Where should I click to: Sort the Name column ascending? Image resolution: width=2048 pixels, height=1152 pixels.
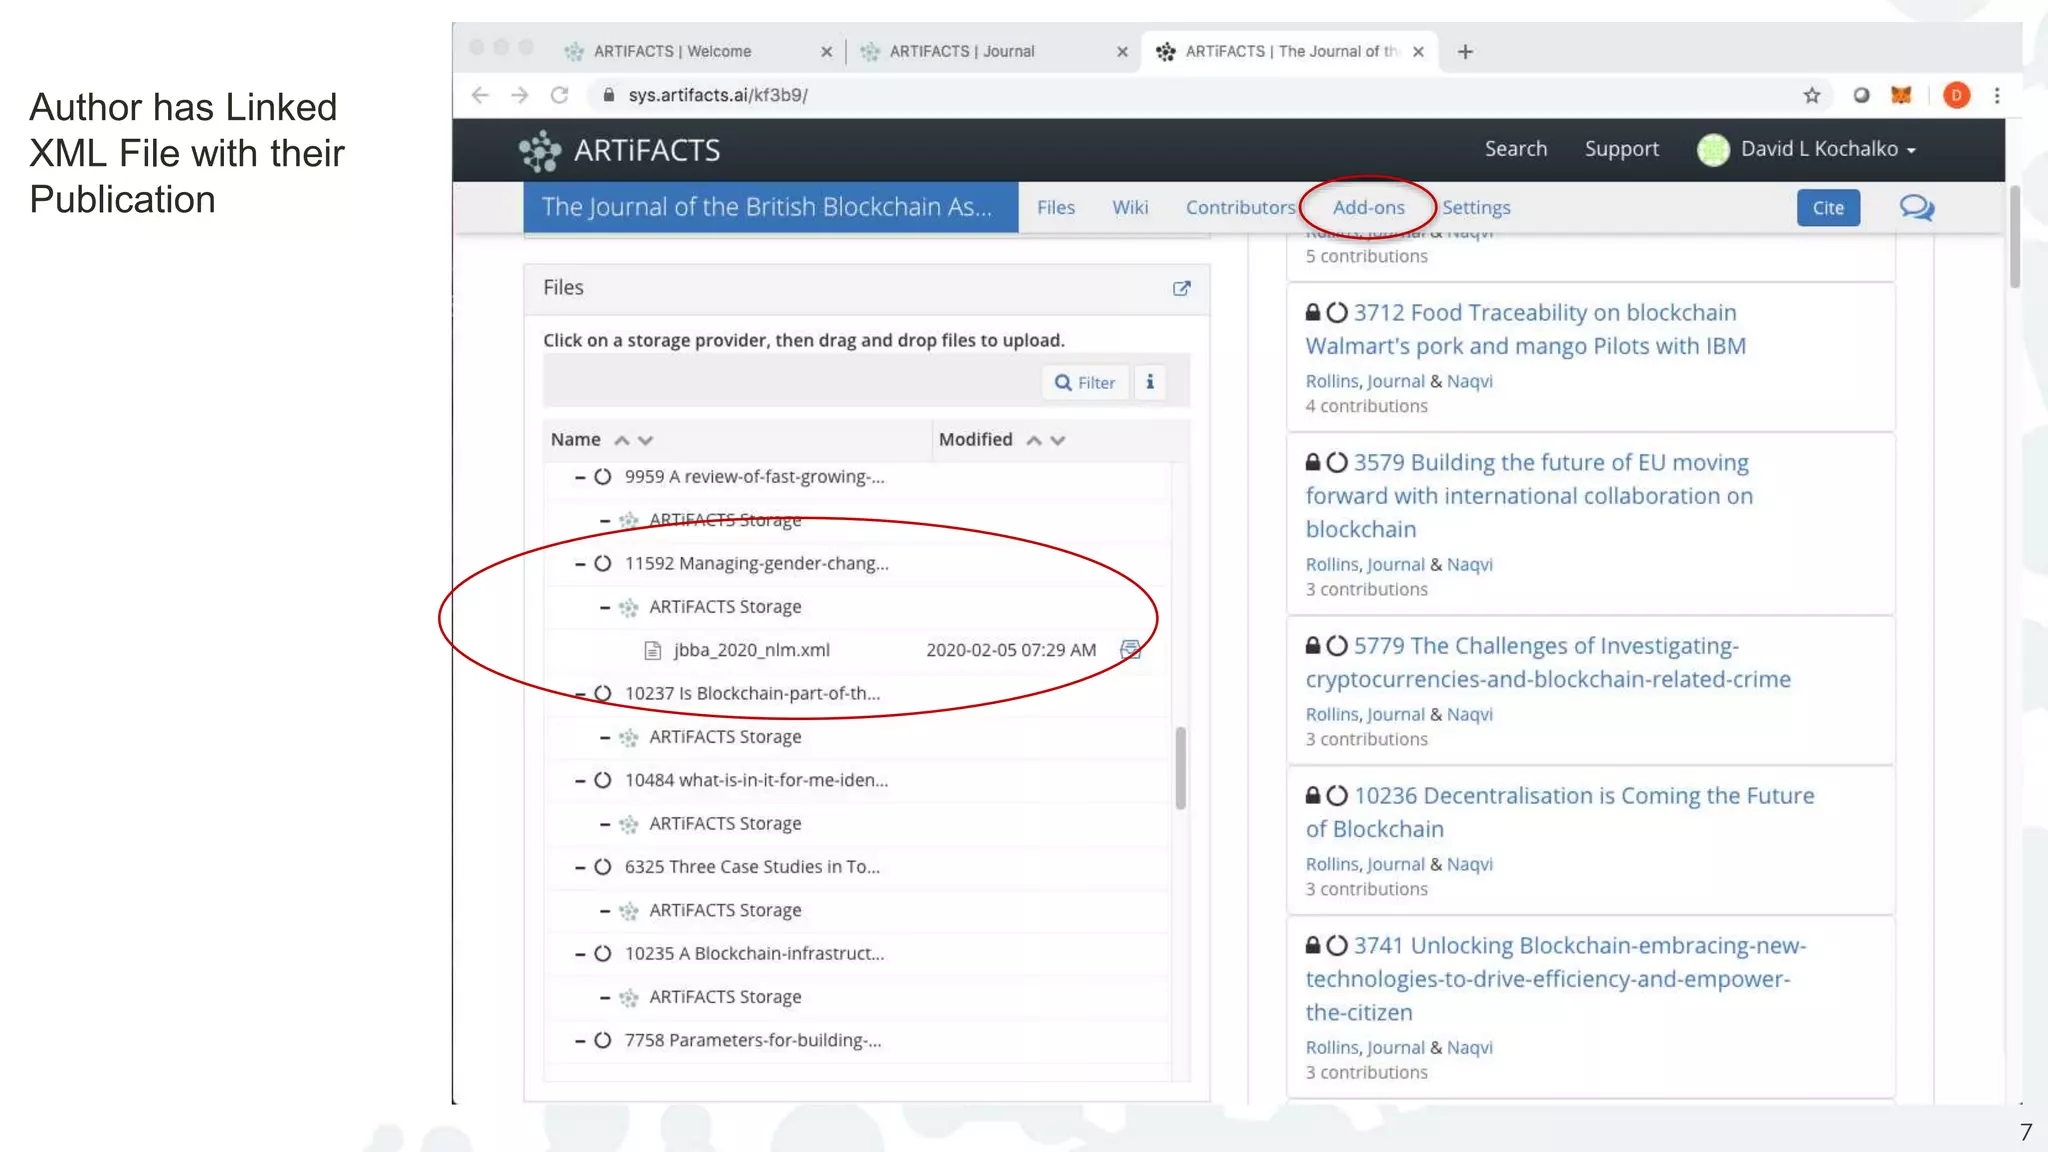[x=622, y=440]
